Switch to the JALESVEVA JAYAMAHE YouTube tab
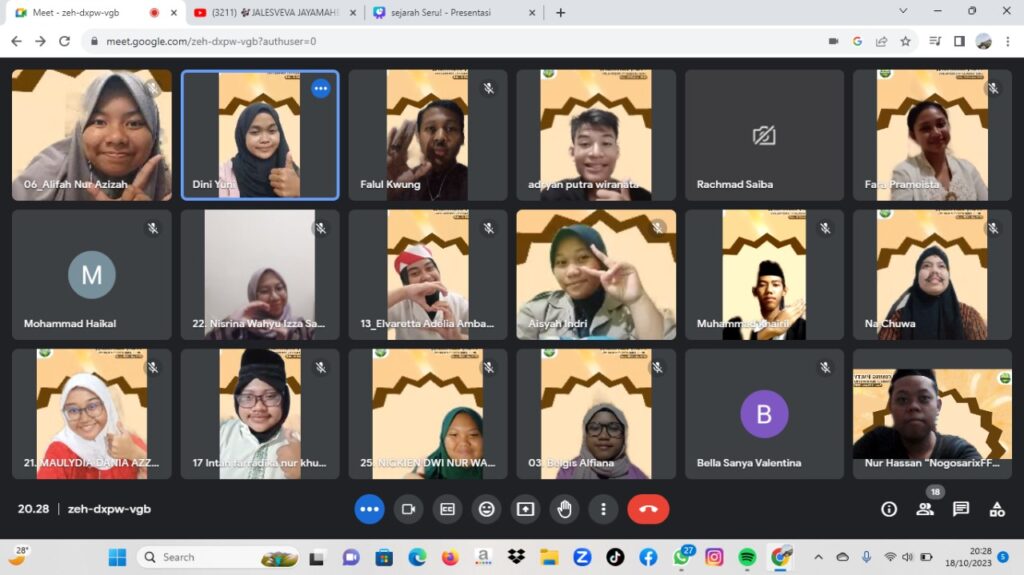 (272, 13)
